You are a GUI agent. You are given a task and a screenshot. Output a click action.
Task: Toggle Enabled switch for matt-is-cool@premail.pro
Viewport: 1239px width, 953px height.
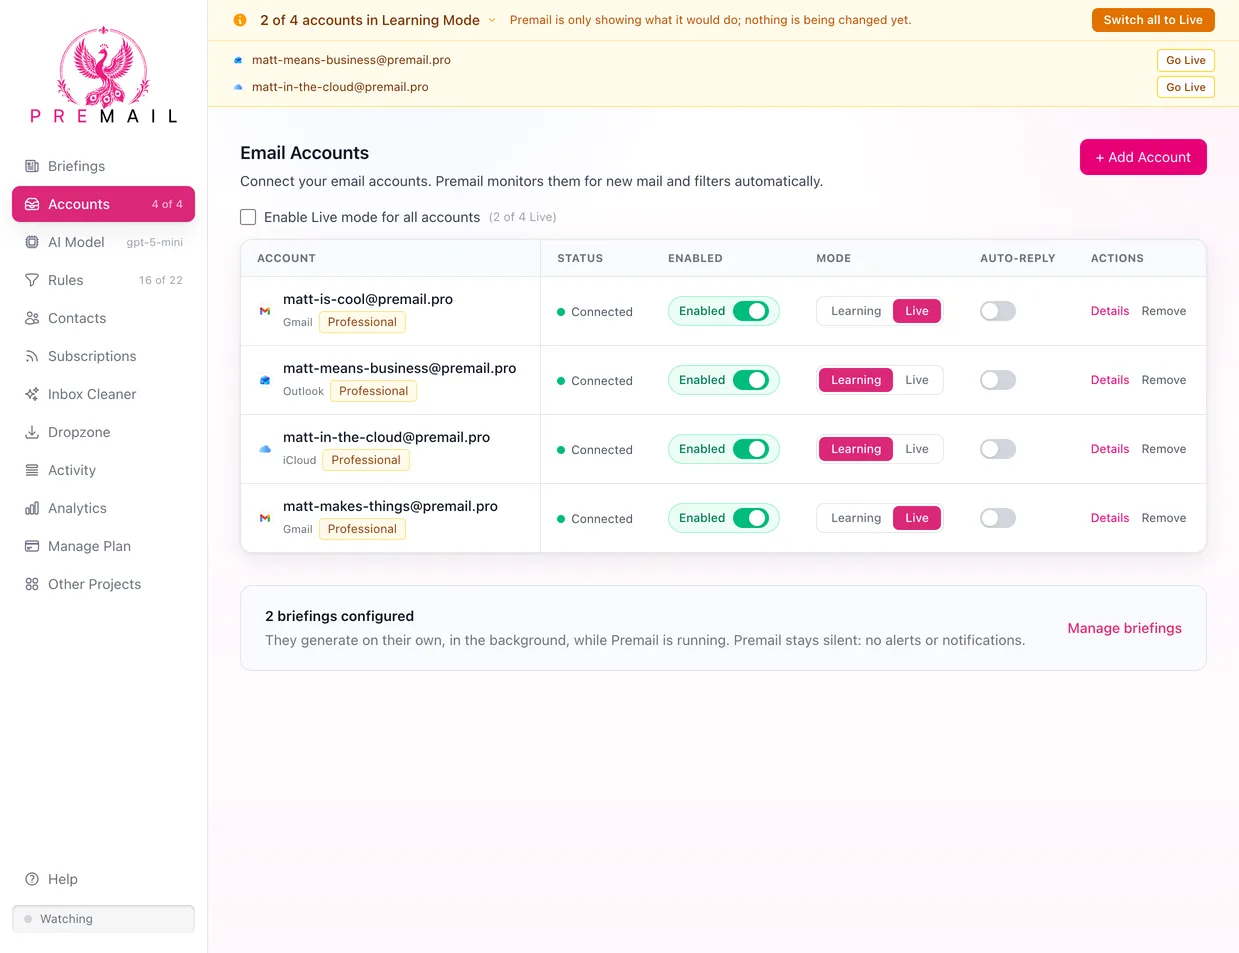point(751,311)
